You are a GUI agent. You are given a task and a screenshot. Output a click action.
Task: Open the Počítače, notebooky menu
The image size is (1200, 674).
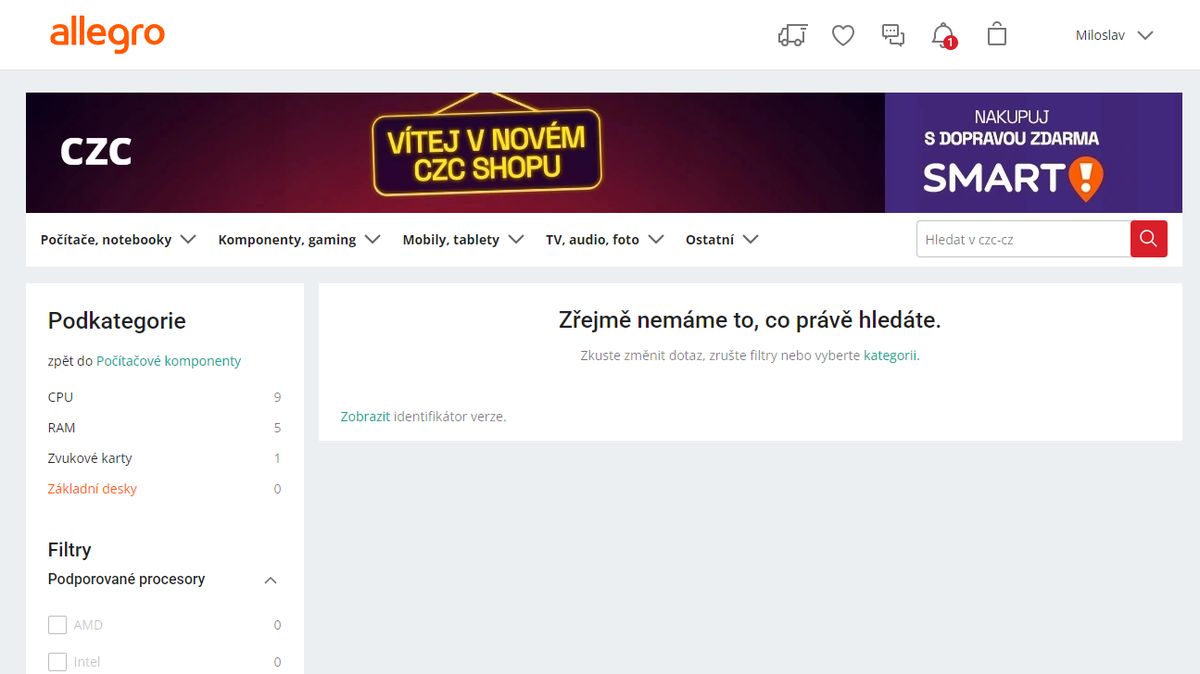pyautogui.click(x=118, y=240)
